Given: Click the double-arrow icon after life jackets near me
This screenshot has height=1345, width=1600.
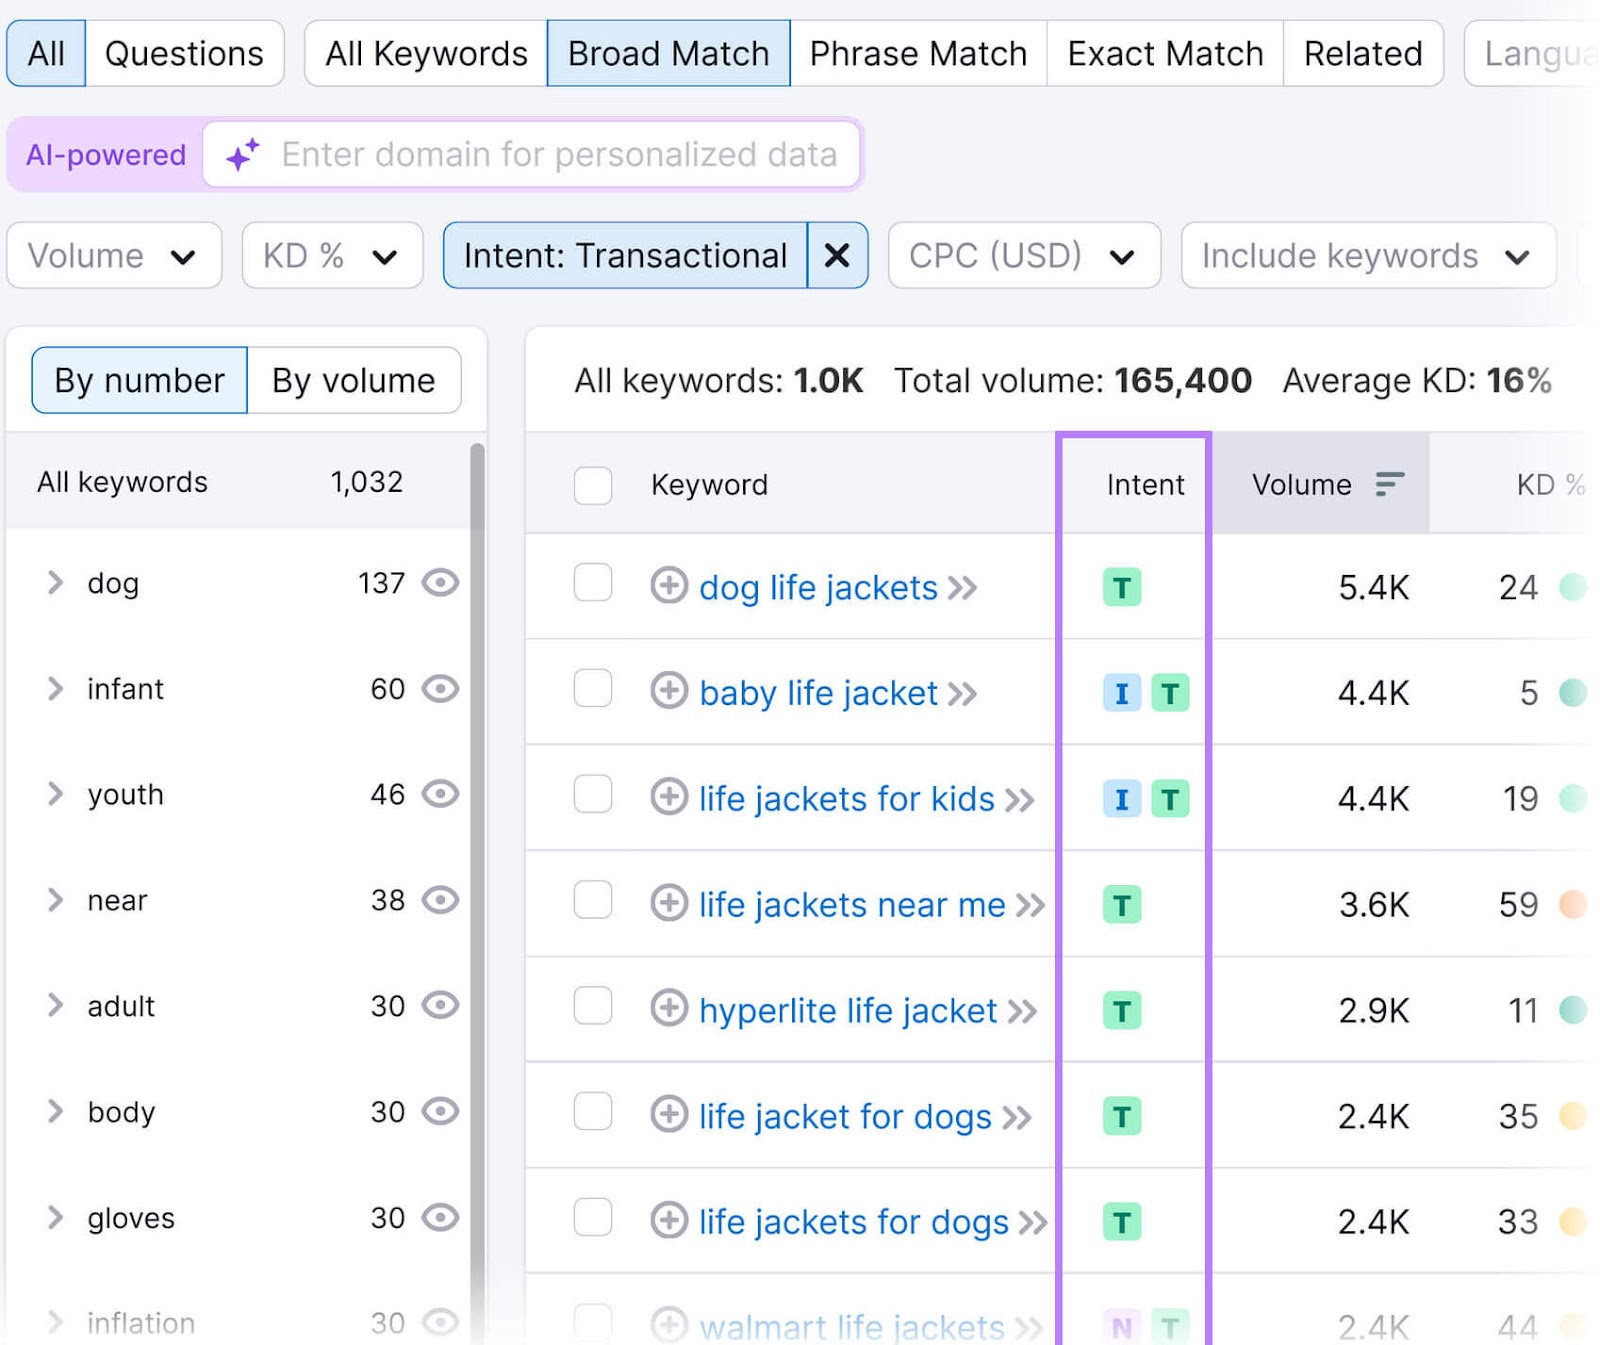Looking at the screenshot, I should (x=1030, y=906).
